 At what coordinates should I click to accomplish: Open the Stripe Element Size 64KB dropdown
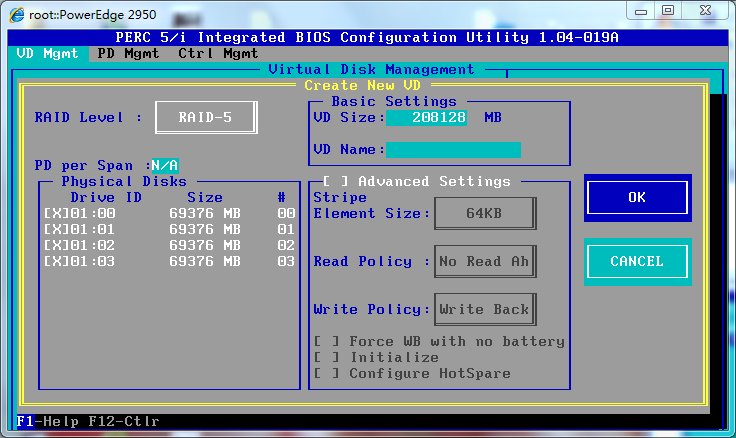(x=485, y=214)
